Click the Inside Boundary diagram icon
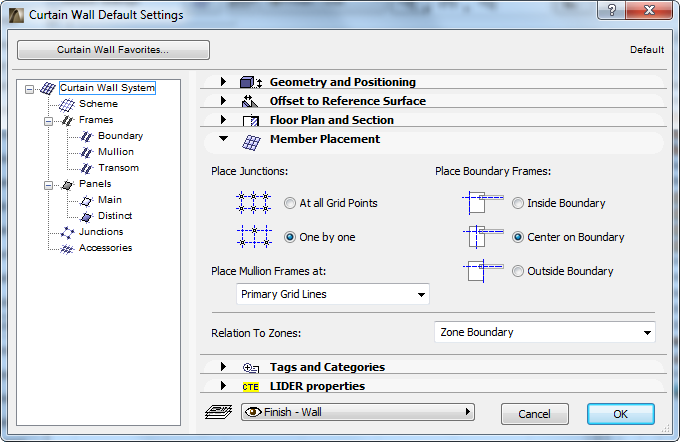The image size is (680, 442). (x=483, y=203)
